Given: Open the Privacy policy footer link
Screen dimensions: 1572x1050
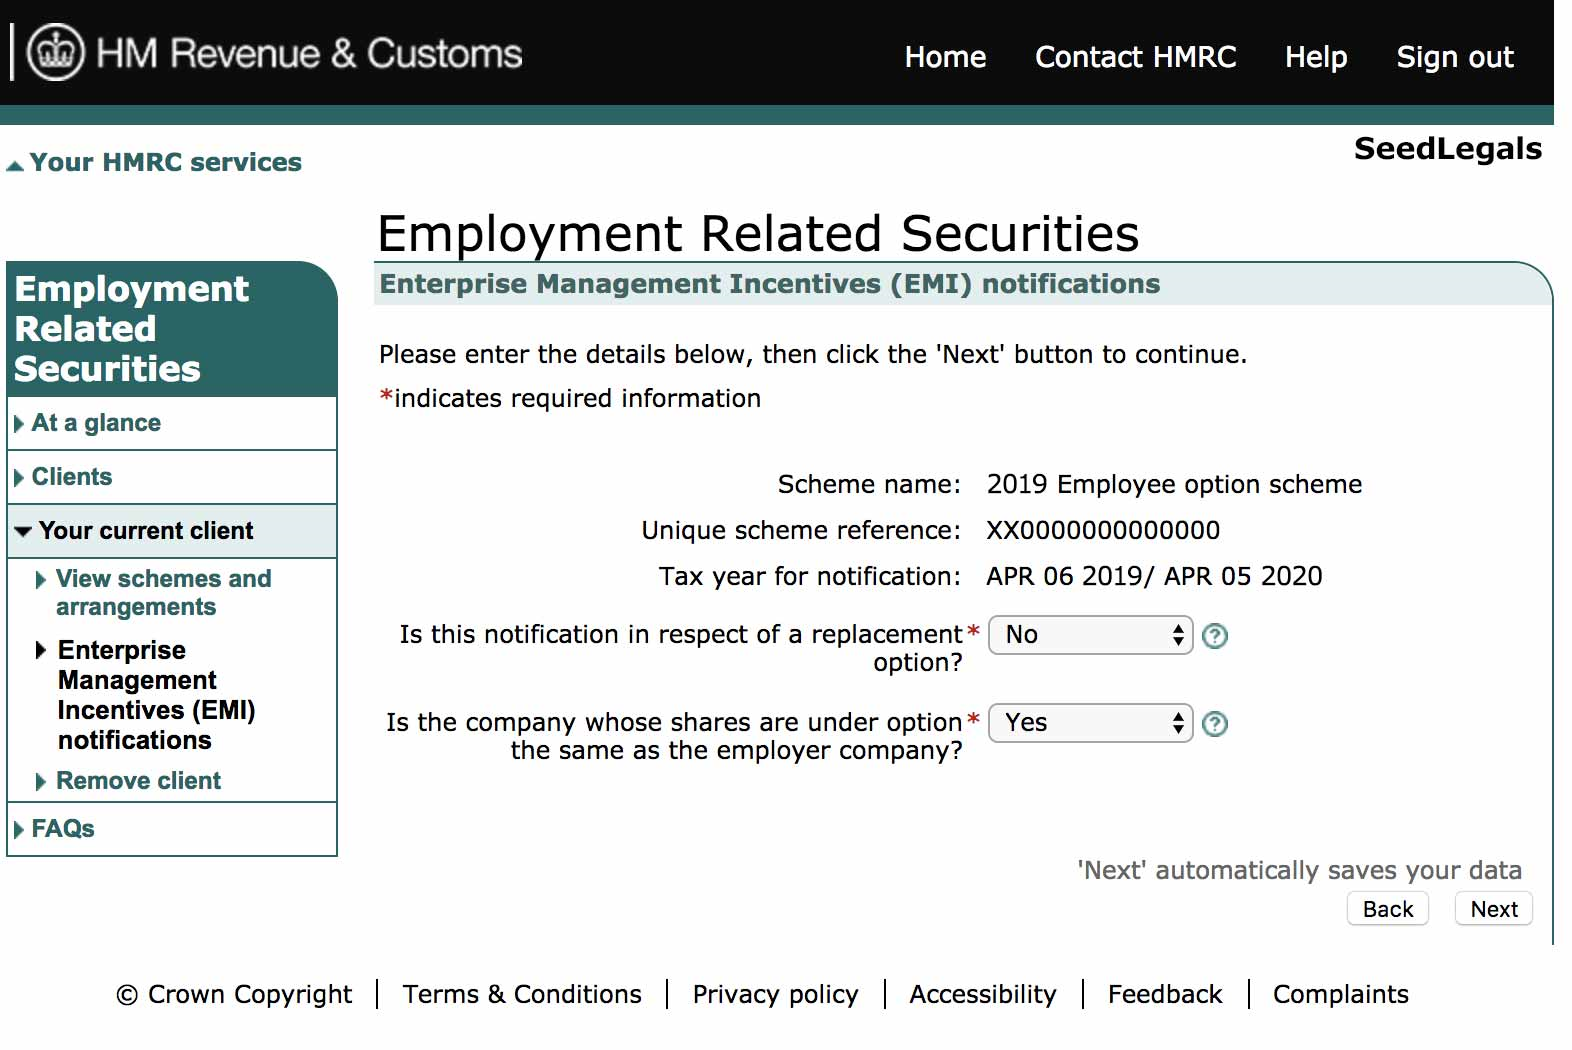Looking at the screenshot, I should point(775,994).
